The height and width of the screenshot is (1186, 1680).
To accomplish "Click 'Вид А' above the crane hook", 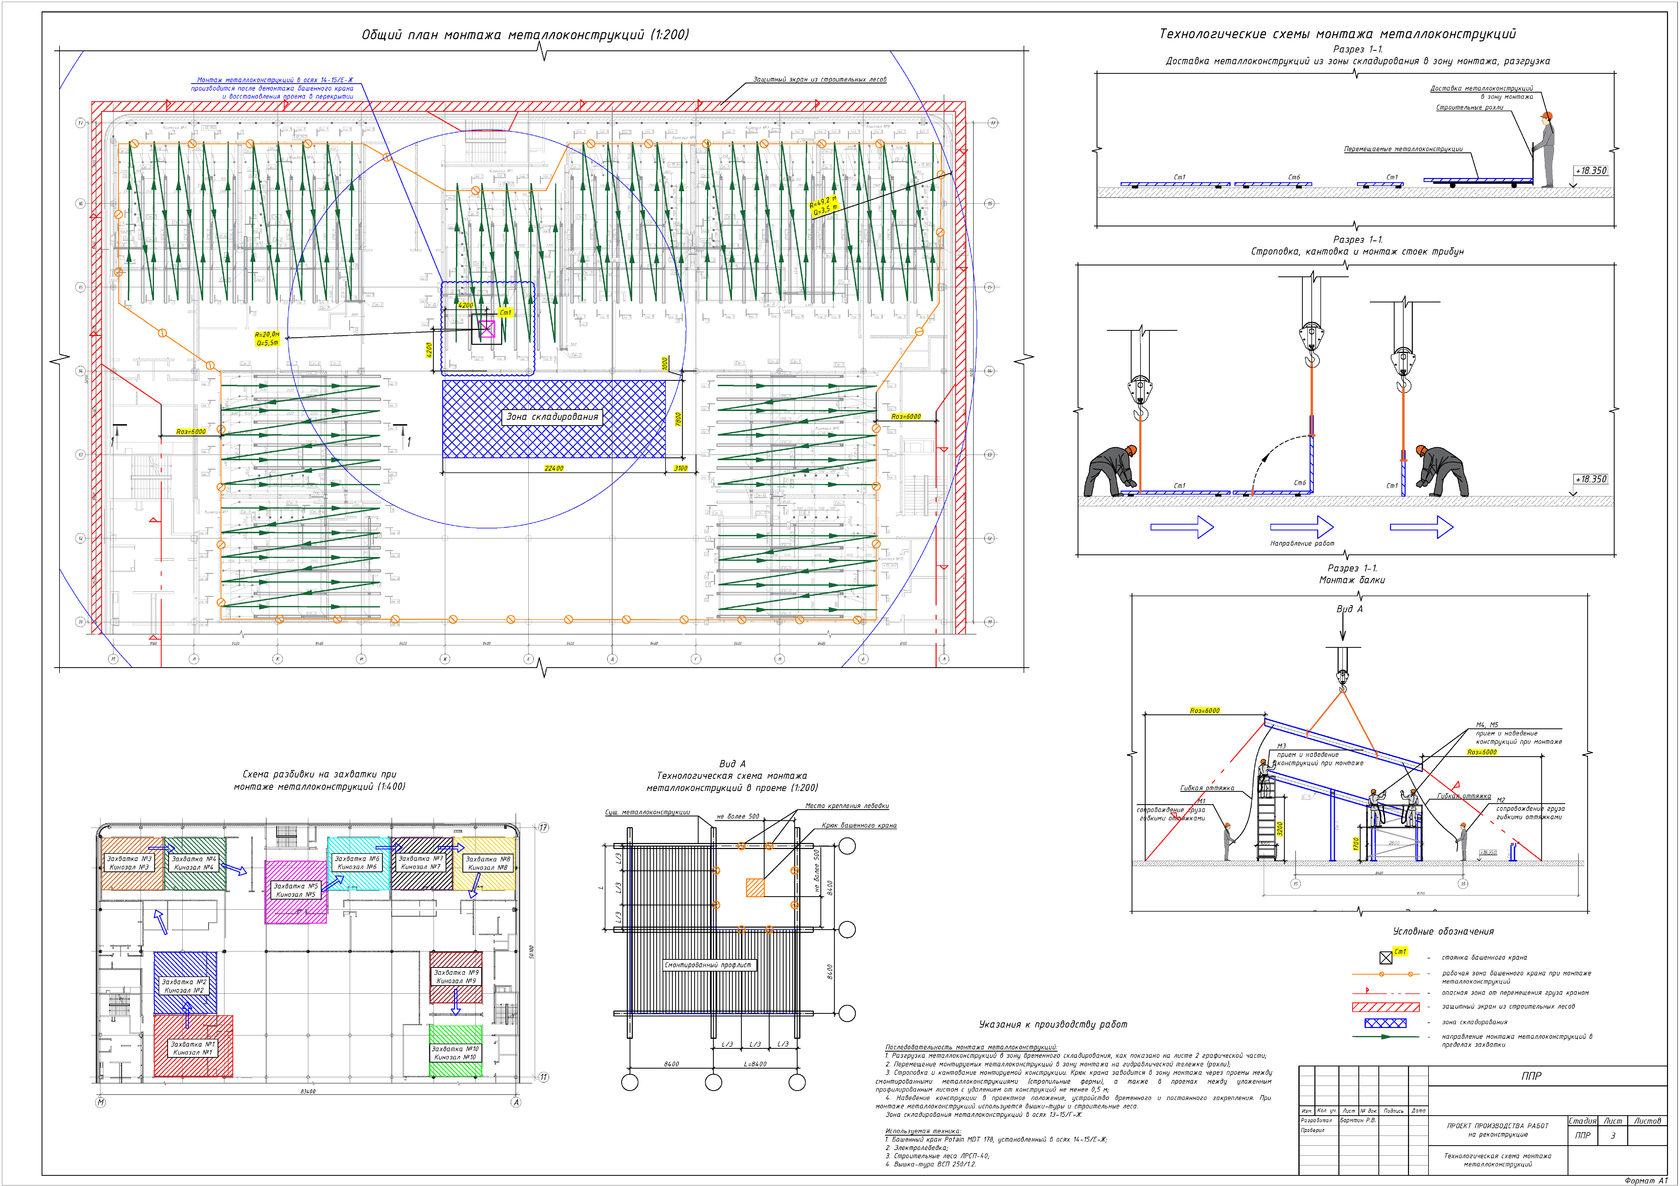I will coord(1349,609).
